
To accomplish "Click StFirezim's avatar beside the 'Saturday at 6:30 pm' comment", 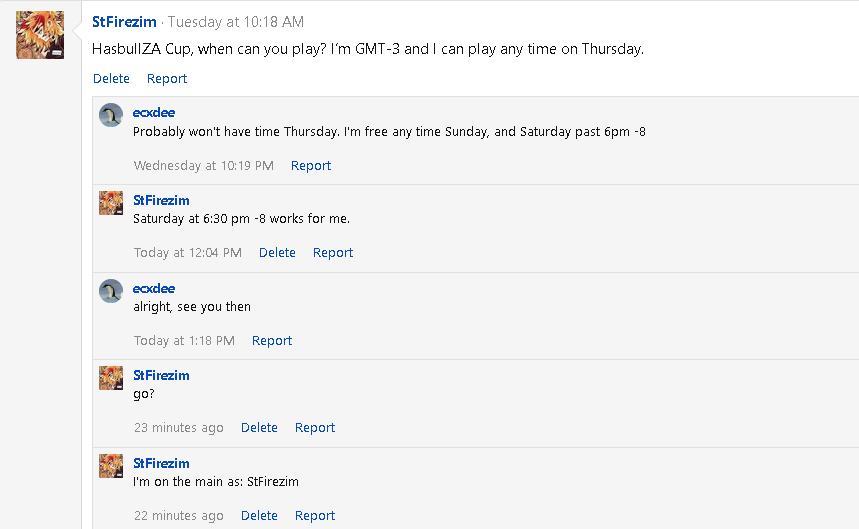I will [x=111, y=203].
